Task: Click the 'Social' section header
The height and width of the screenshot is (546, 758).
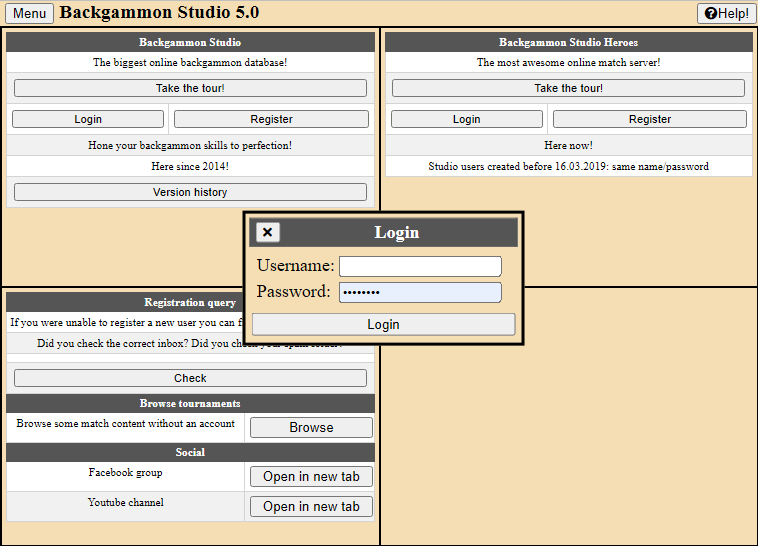Action: [190, 452]
